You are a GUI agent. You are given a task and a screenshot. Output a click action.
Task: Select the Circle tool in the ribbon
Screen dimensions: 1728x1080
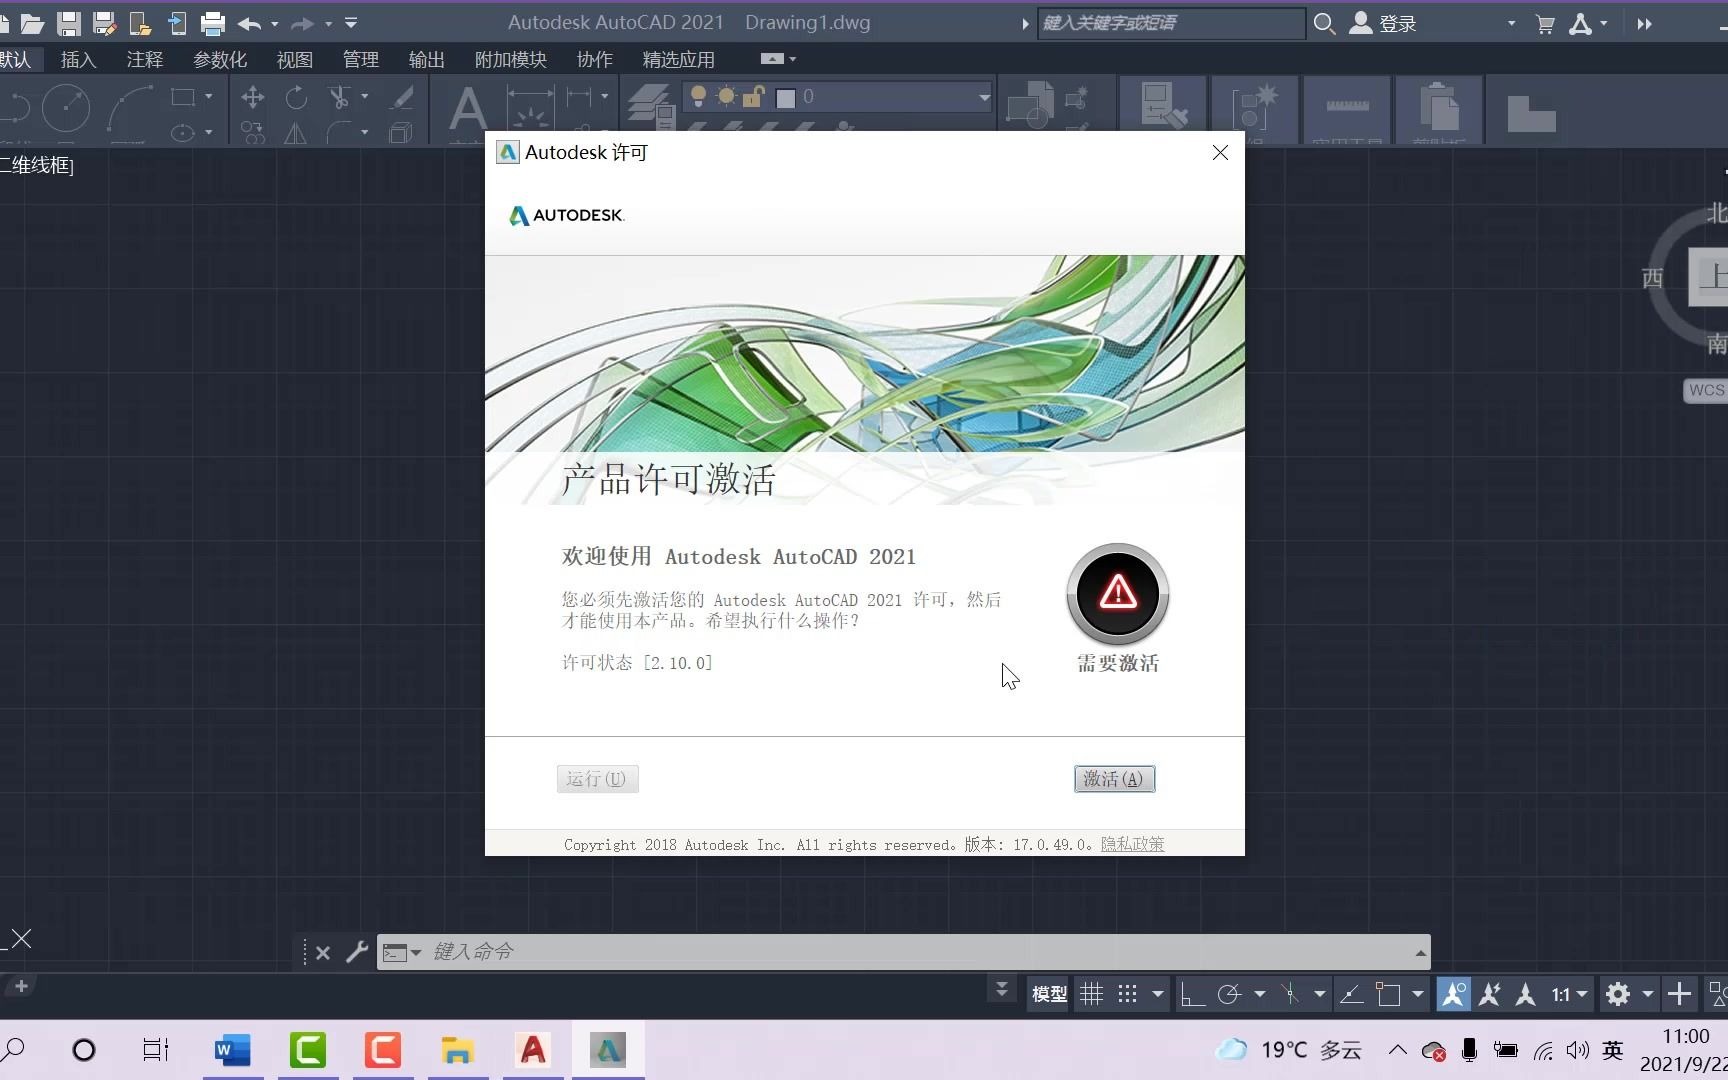[66, 108]
